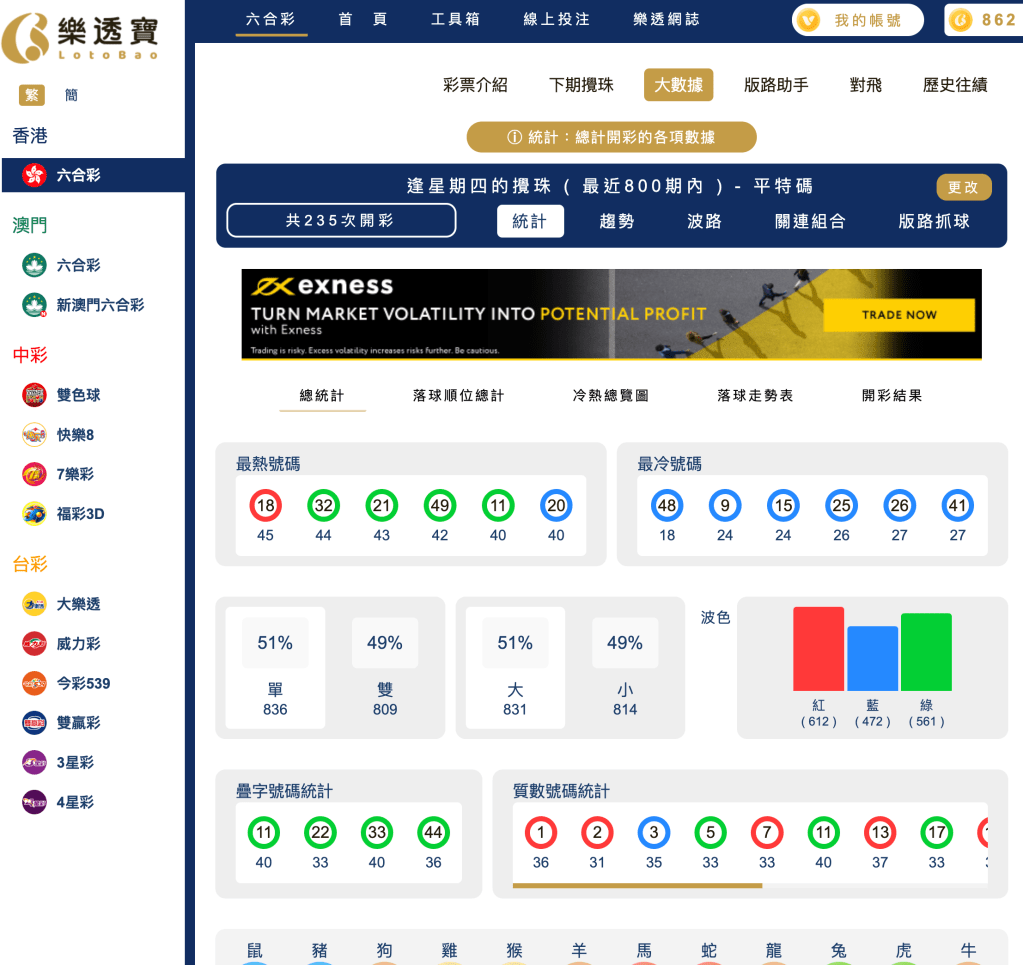Select the 威力彩 icon
The image size is (1023, 965).
coord(34,643)
